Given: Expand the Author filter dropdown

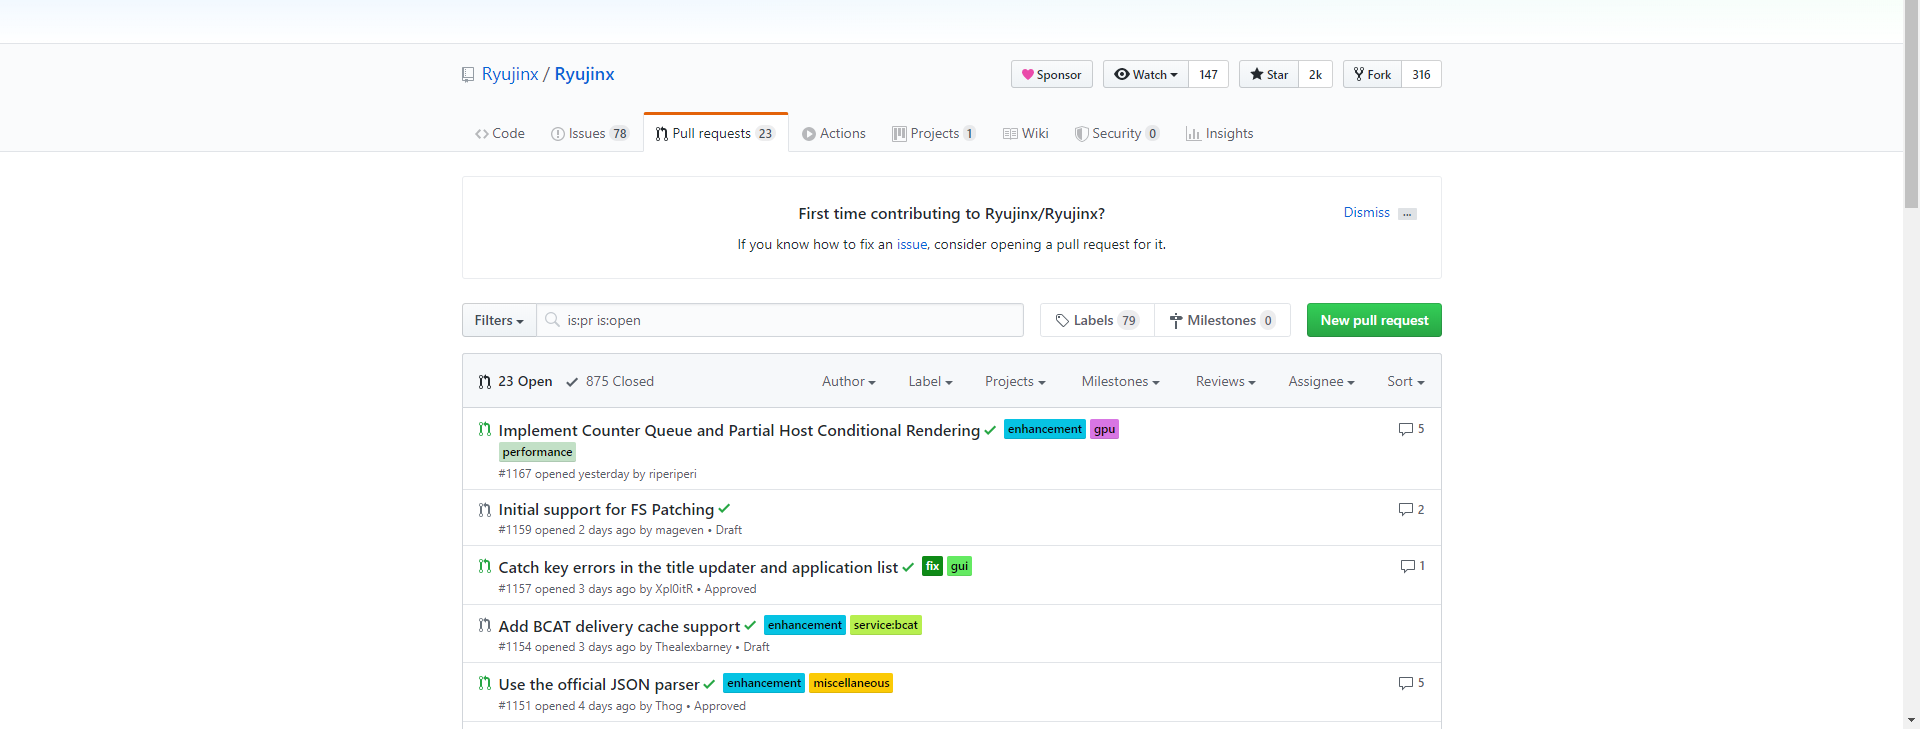Looking at the screenshot, I should [849, 381].
